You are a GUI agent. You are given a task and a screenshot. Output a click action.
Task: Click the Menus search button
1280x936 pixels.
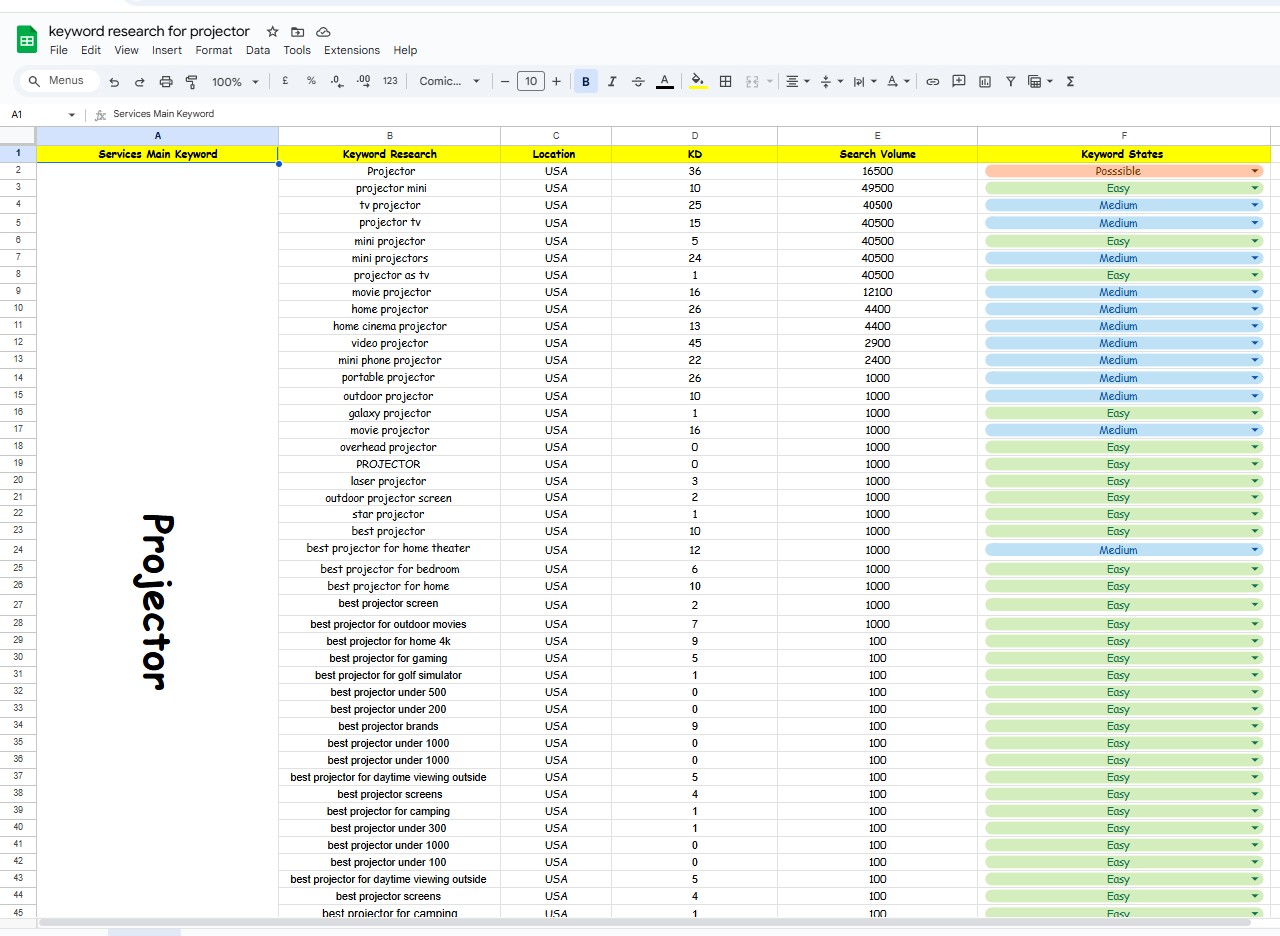[57, 81]
